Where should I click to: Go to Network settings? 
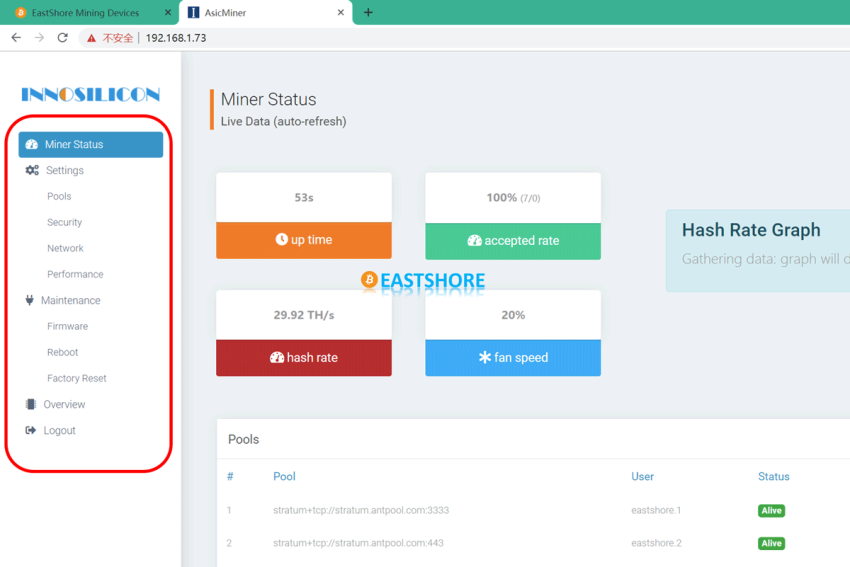pyautogui.click(x=65, y=249)
